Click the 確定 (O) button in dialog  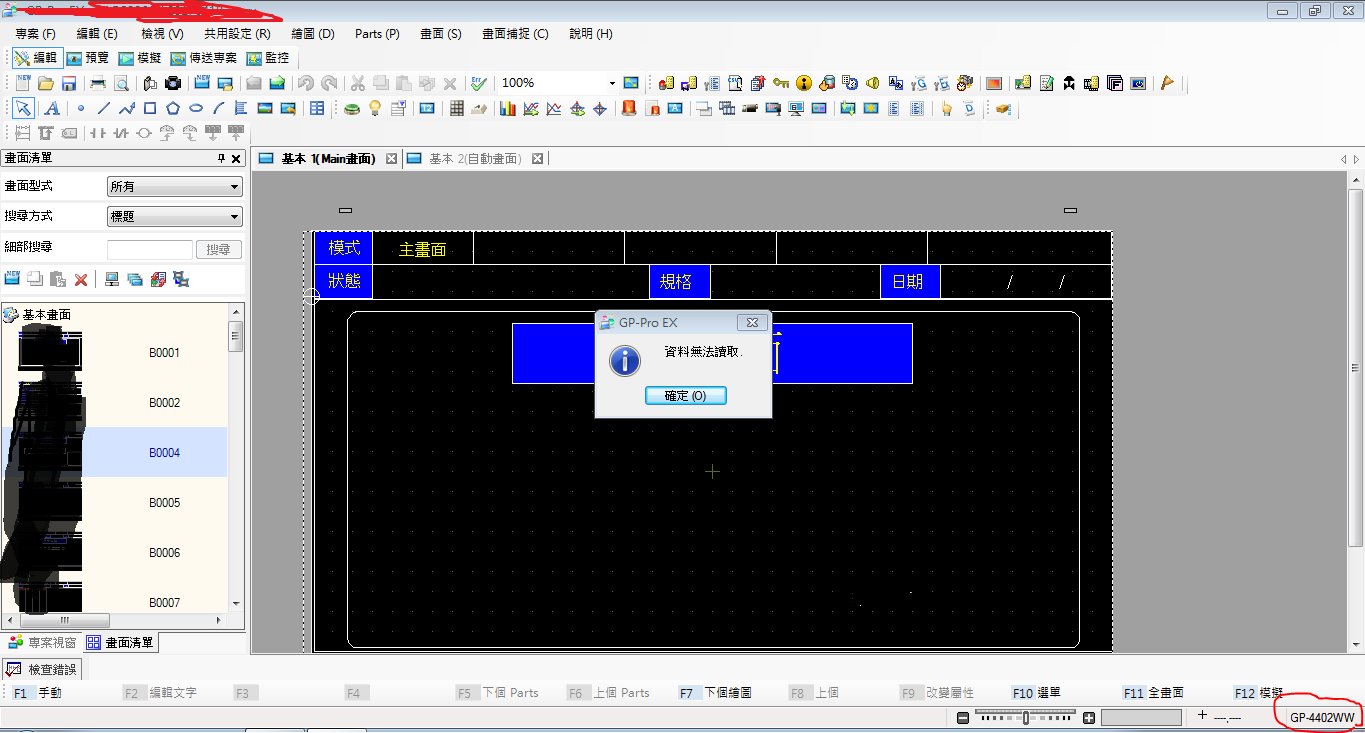click(x=685, y=396)
